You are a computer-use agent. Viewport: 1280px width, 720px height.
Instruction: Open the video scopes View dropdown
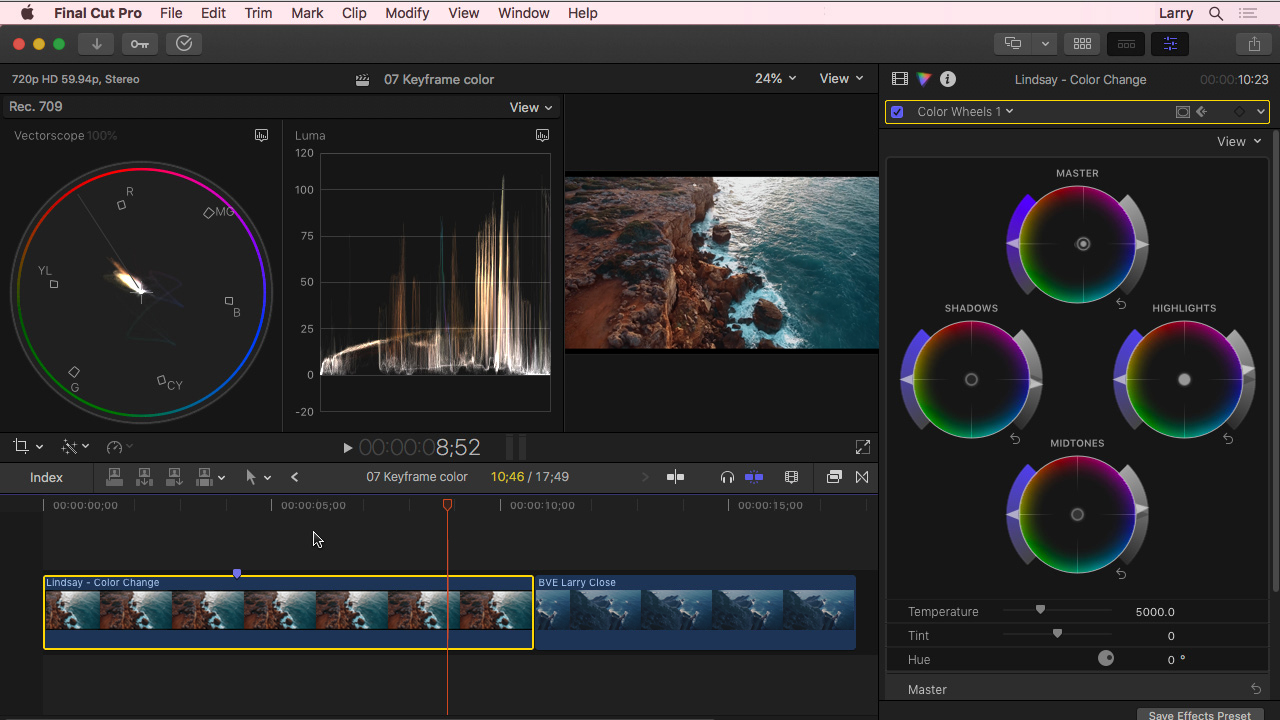[x=531, y=107]
